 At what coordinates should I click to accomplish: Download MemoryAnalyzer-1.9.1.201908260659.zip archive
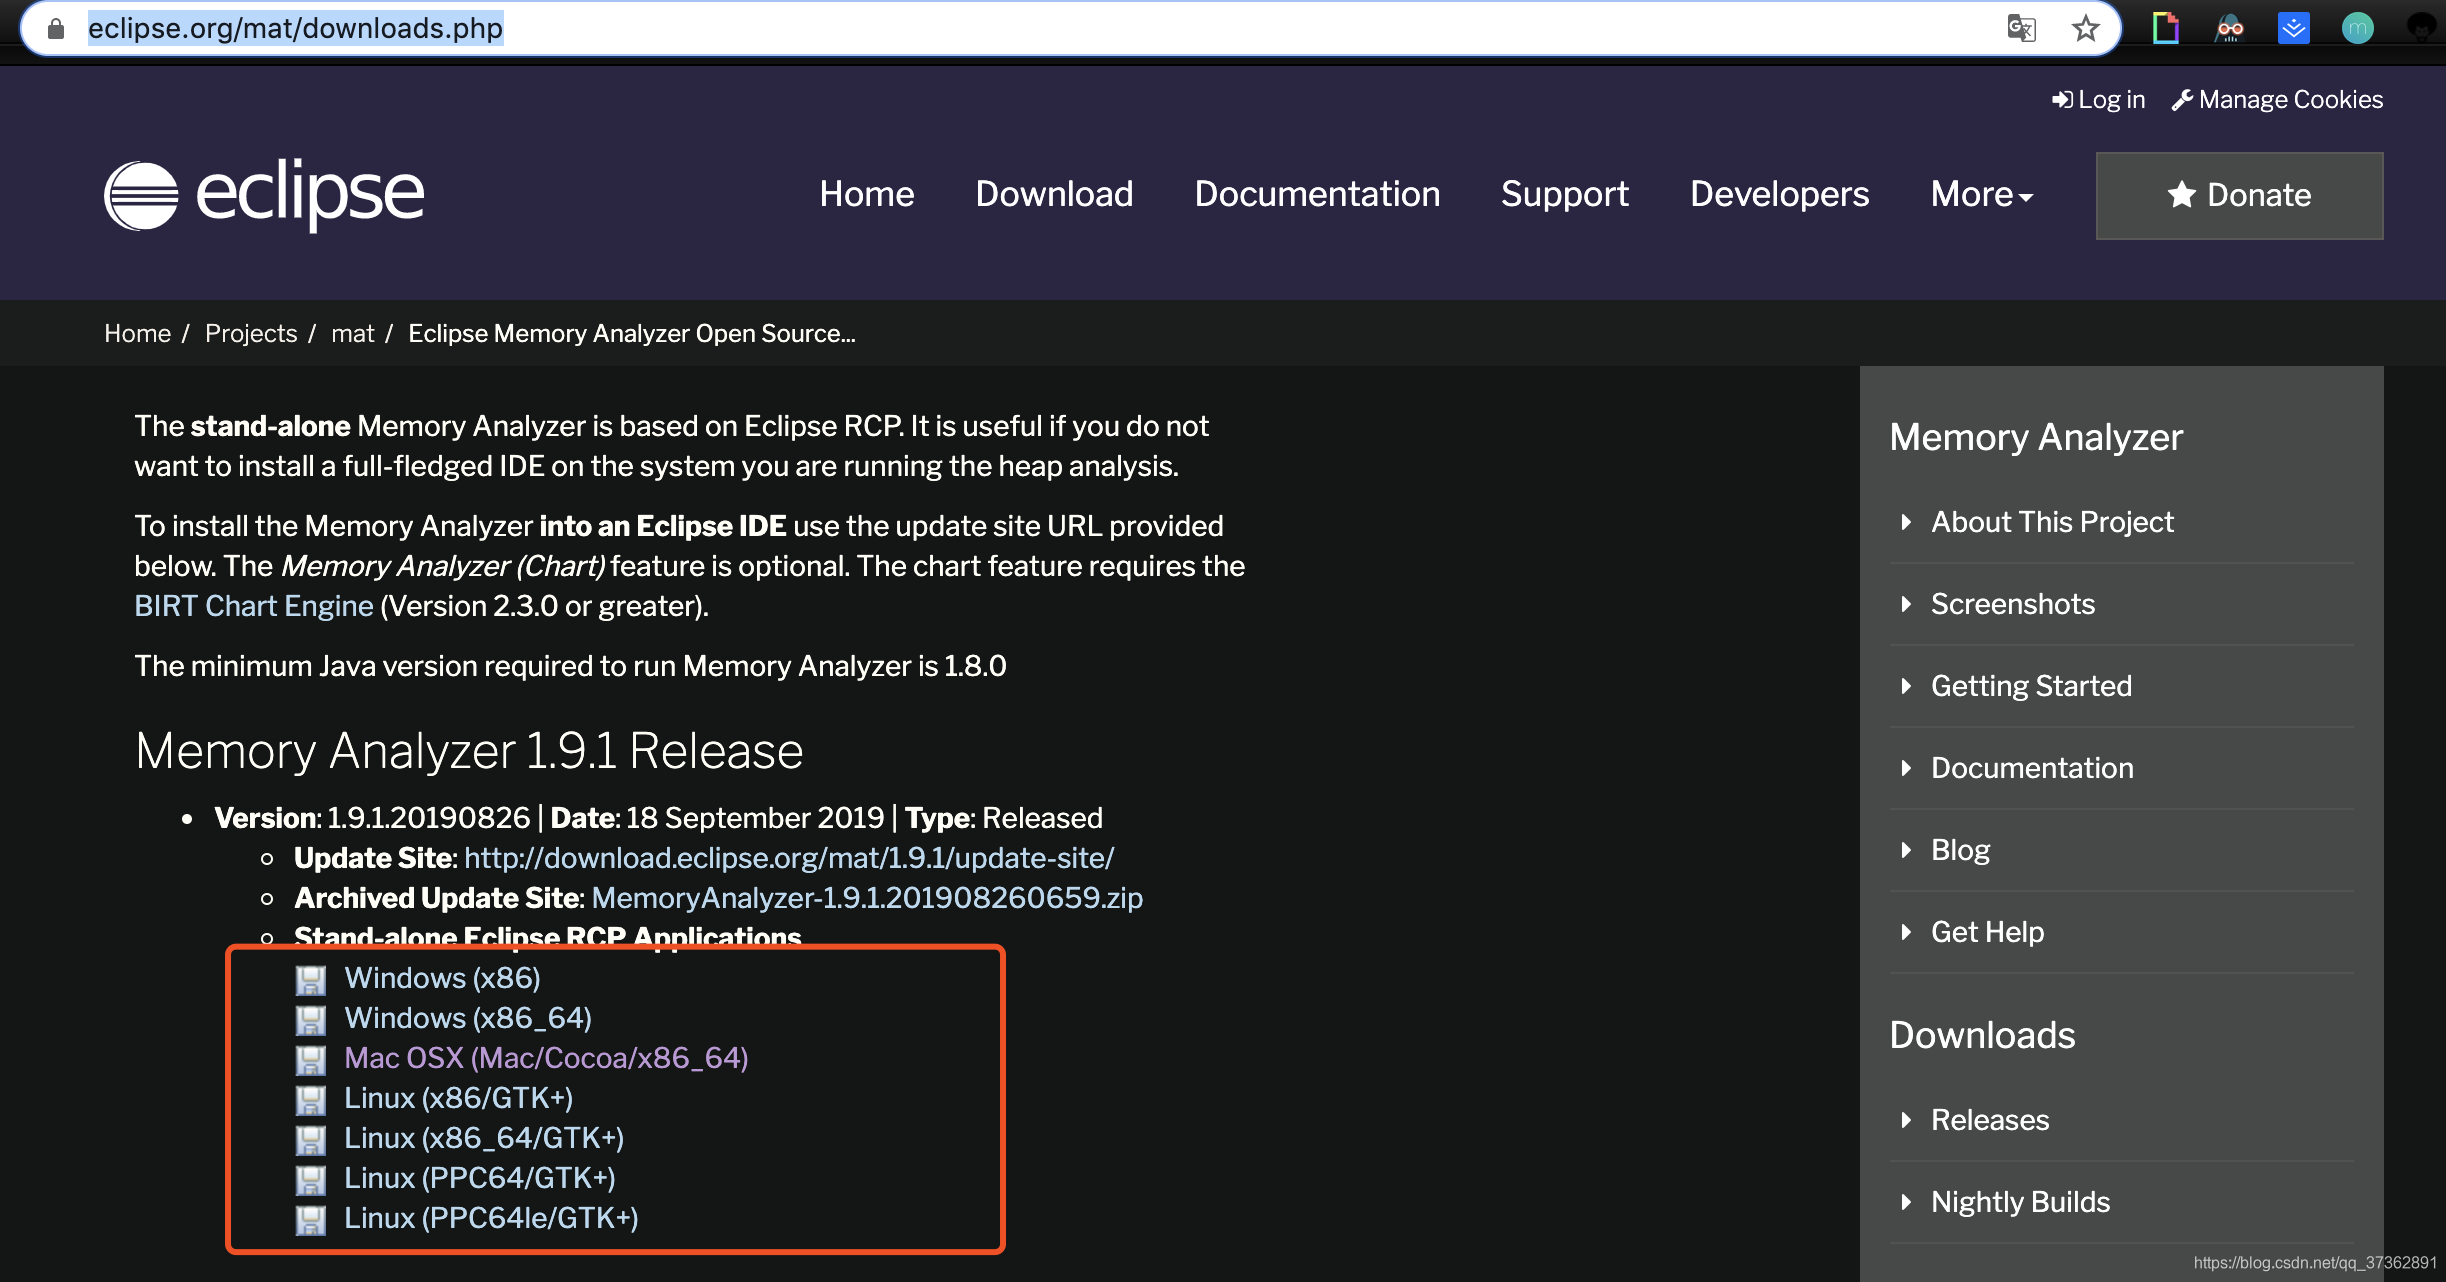(867, 898)
